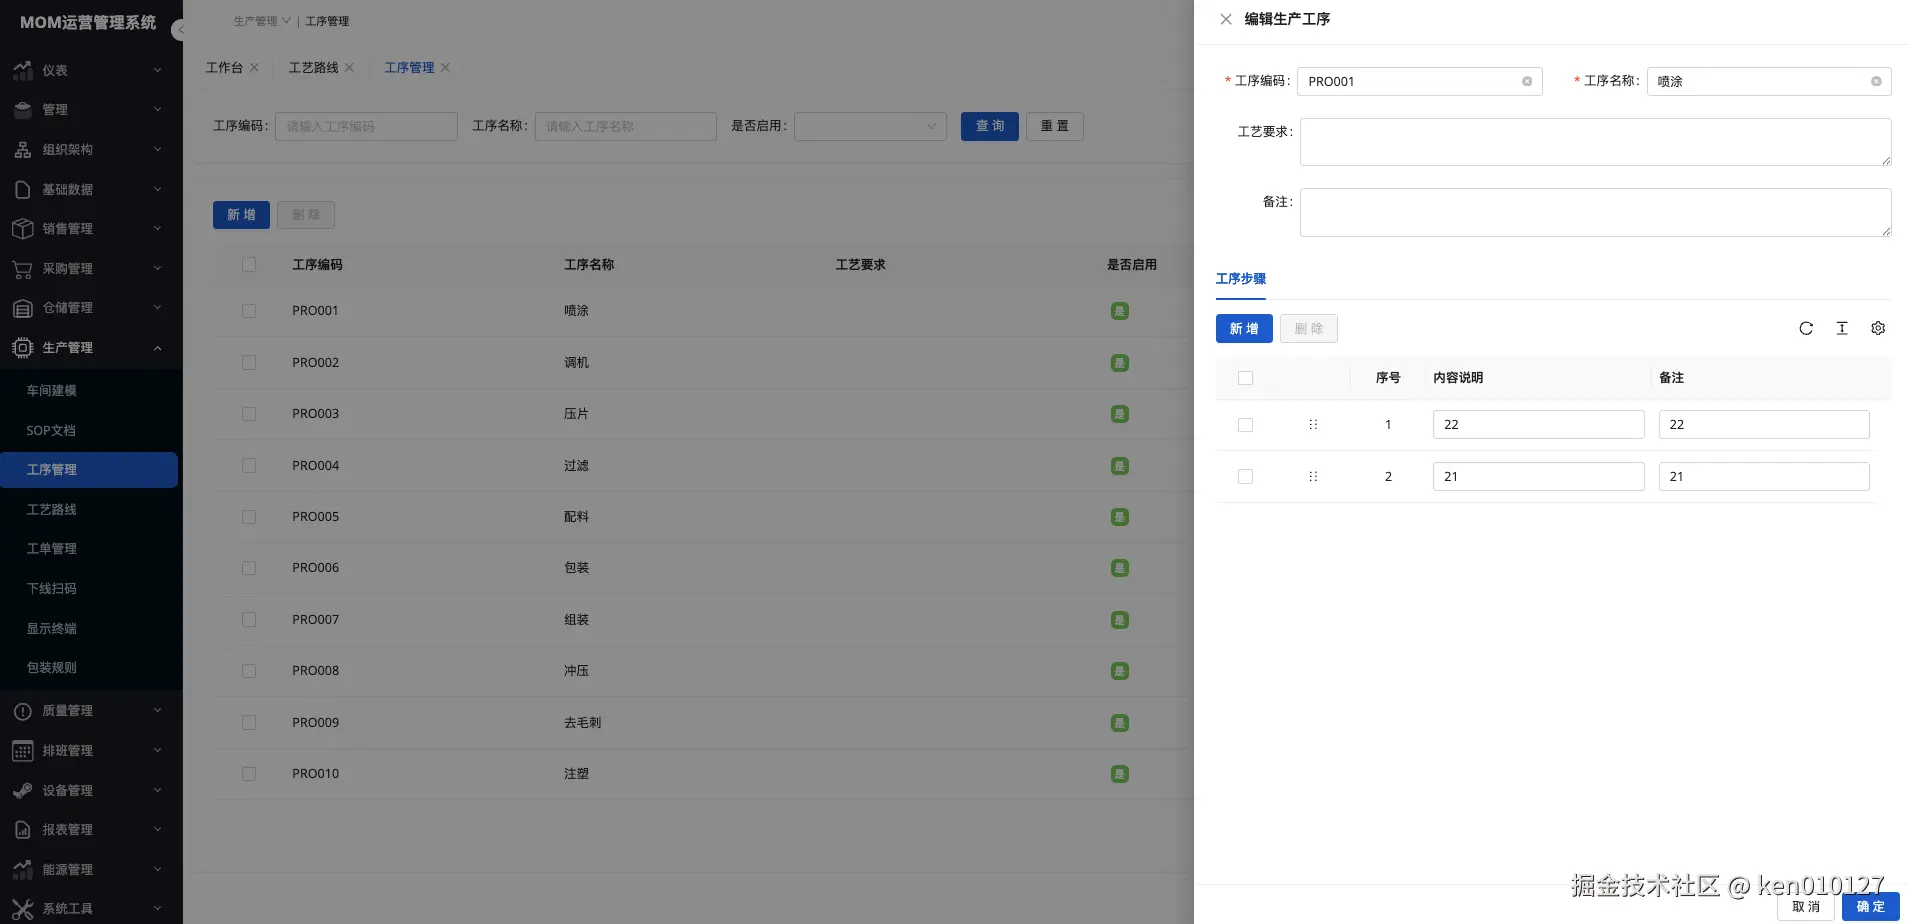Click the 能源管理 chart icon
Screen dimensions: 1909x924
(22, 870)
